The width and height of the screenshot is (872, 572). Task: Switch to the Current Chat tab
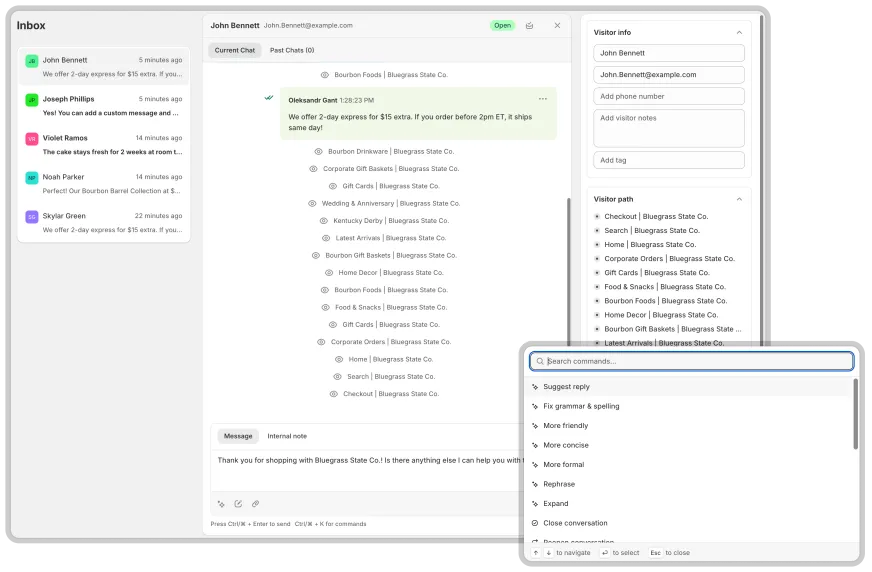pos(235,50)
